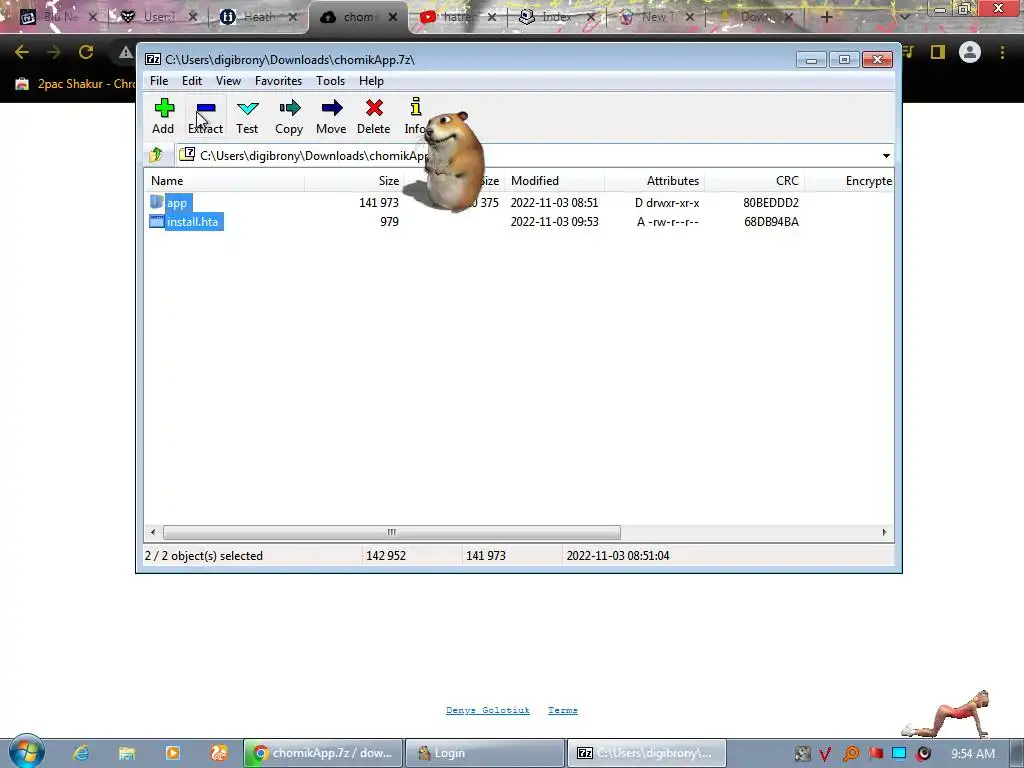Click the orange magnifier tray icon

click(x=850, y=754)
